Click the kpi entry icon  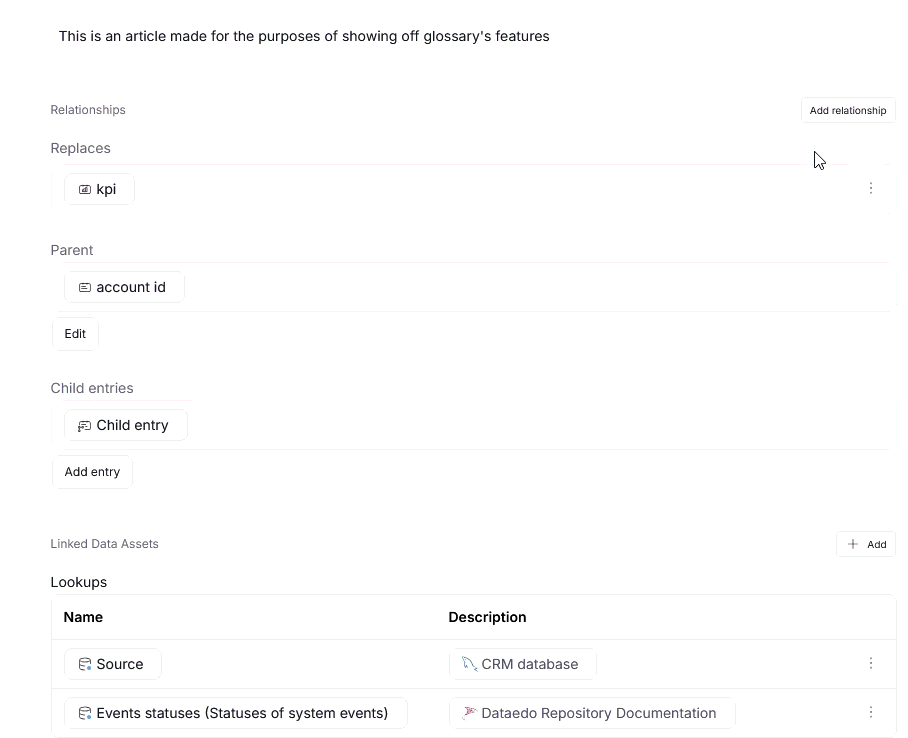[x=85, y=190]
